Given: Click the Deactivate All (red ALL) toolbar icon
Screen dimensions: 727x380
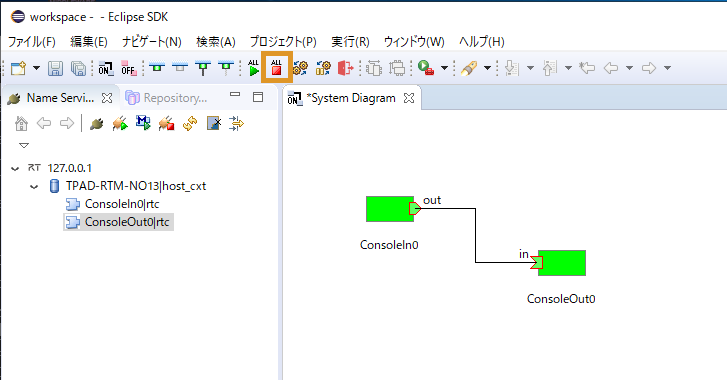Looking at the screenshot, I should 277,68.
